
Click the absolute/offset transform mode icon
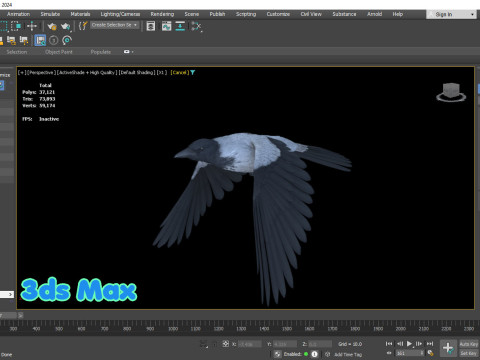tap(225, 344)
